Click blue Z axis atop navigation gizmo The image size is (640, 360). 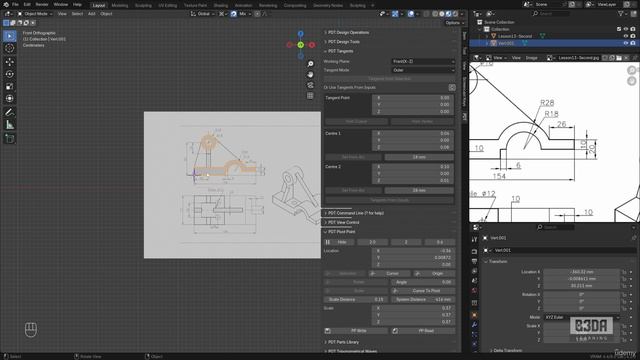301,33
